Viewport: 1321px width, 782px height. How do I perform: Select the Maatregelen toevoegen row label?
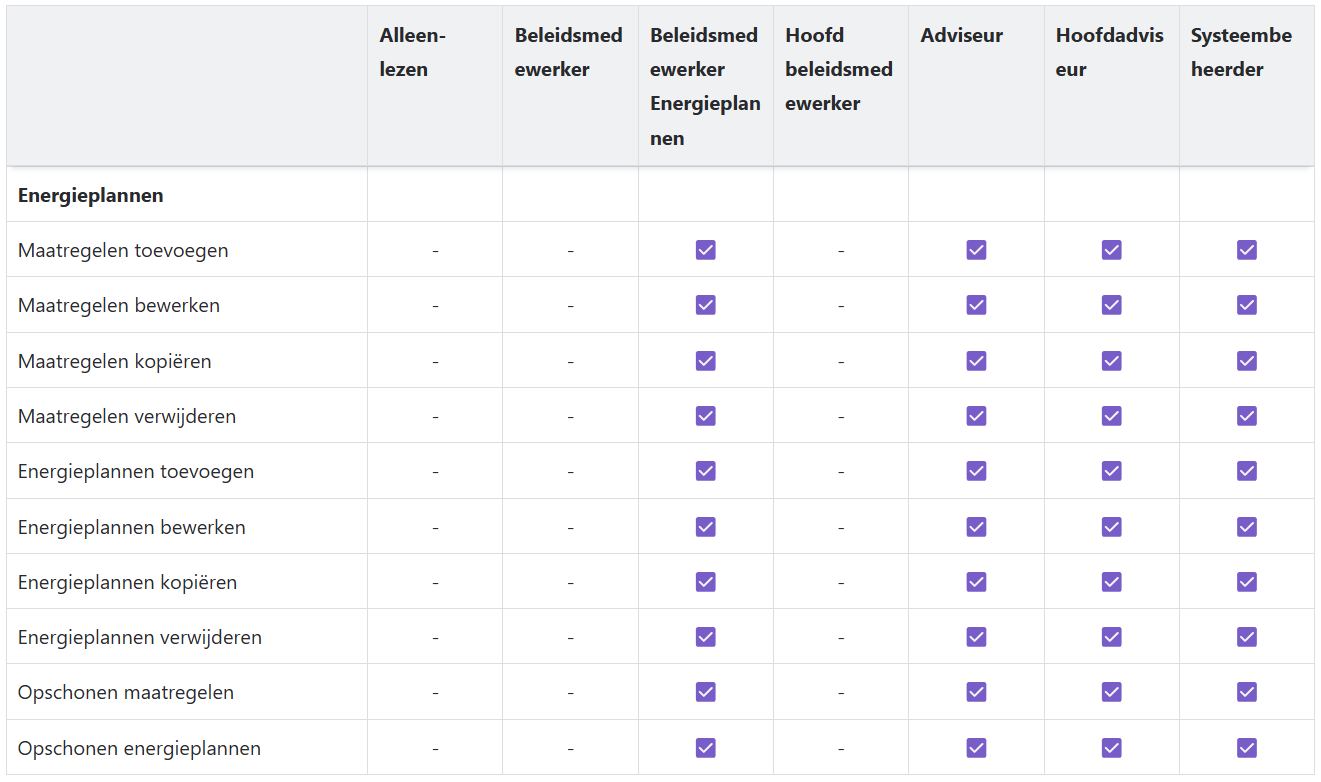(x=123, y=250)
